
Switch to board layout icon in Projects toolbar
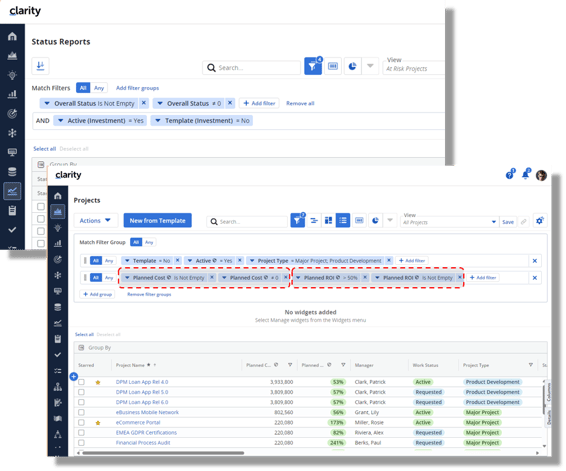coord(328,220)
